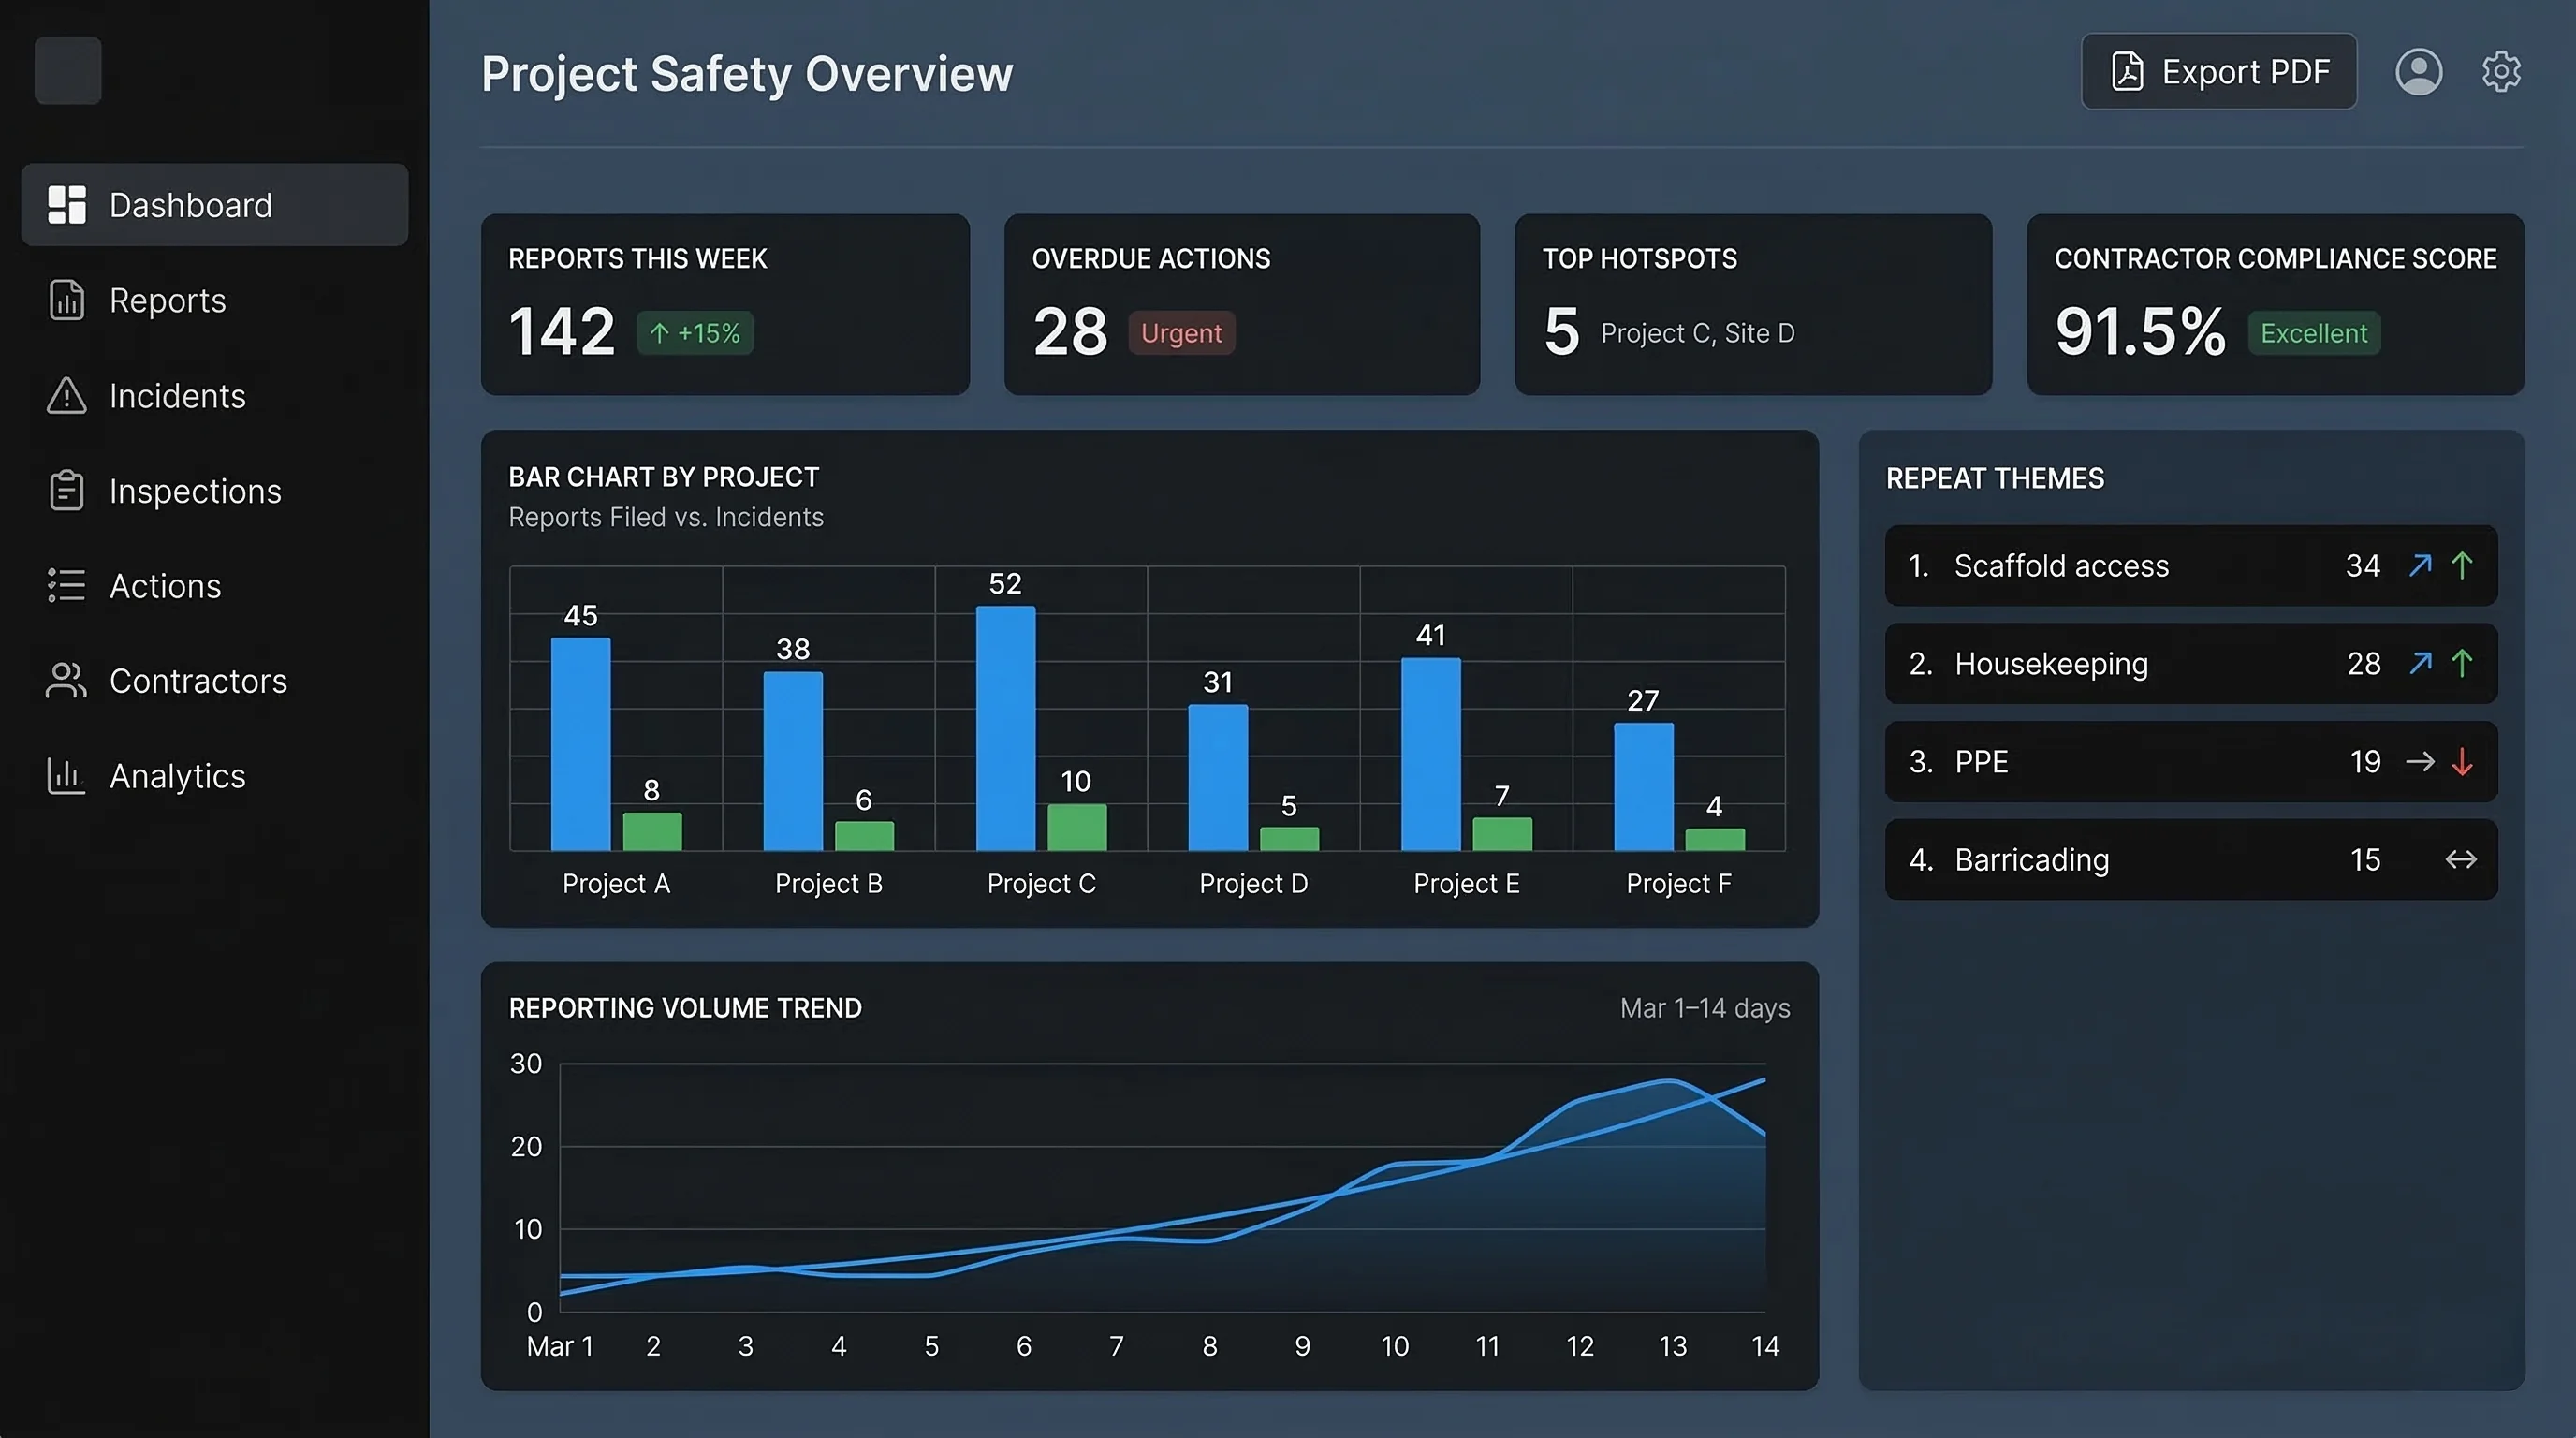This screenshot has width=2576, height=1438.
Task: Click the PPE downward red arrow
Action: click(x=2463, y=761)
